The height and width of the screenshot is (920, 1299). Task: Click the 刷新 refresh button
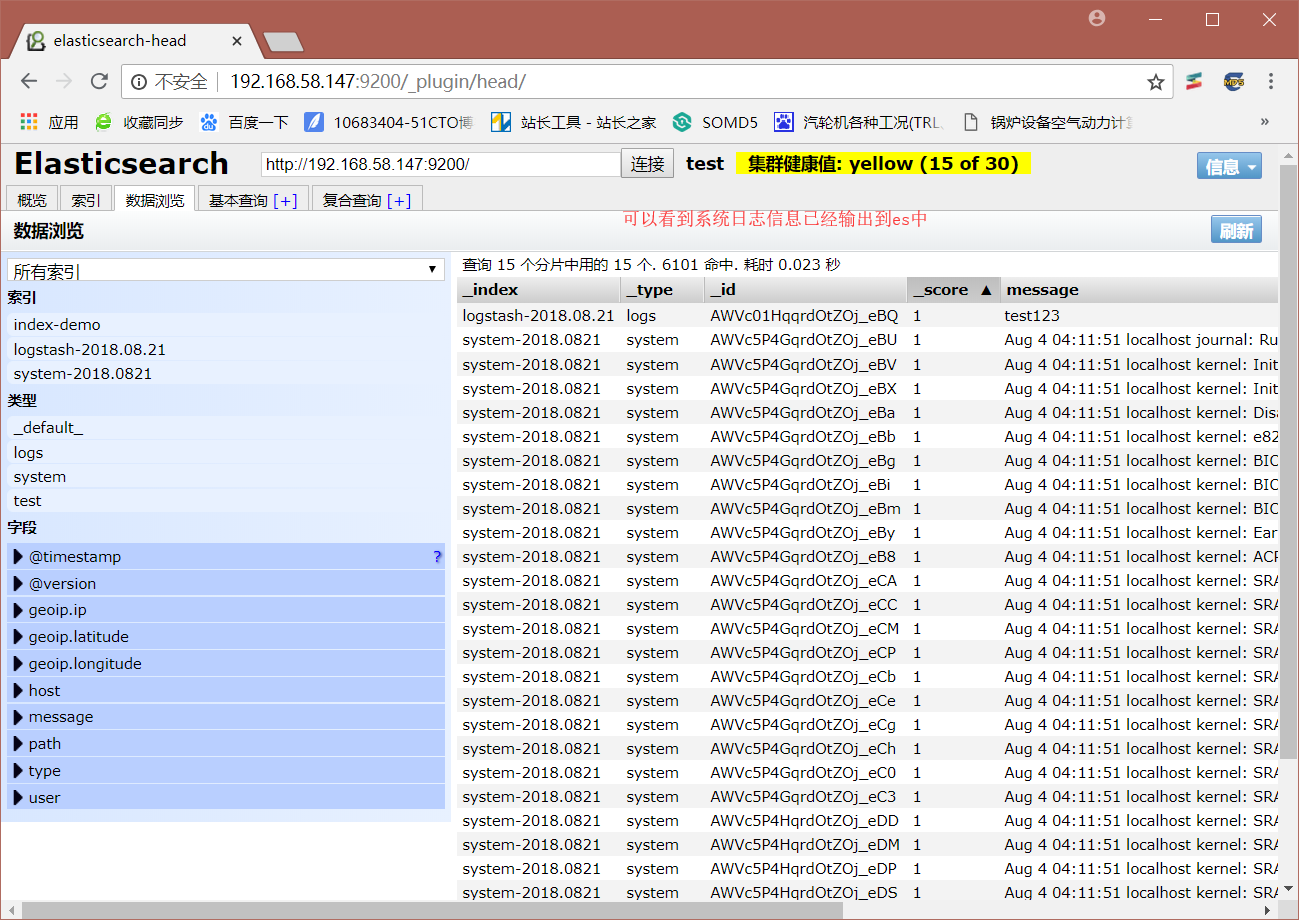pos(1236,230)
